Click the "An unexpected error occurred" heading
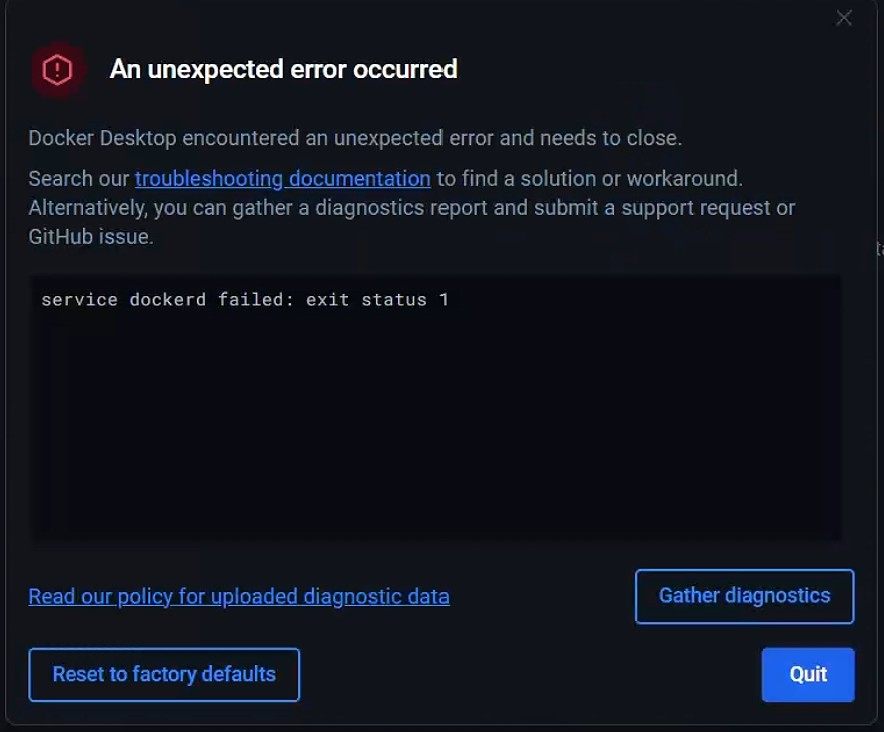This screenshot has width=884, height=732. pos(283,69)
